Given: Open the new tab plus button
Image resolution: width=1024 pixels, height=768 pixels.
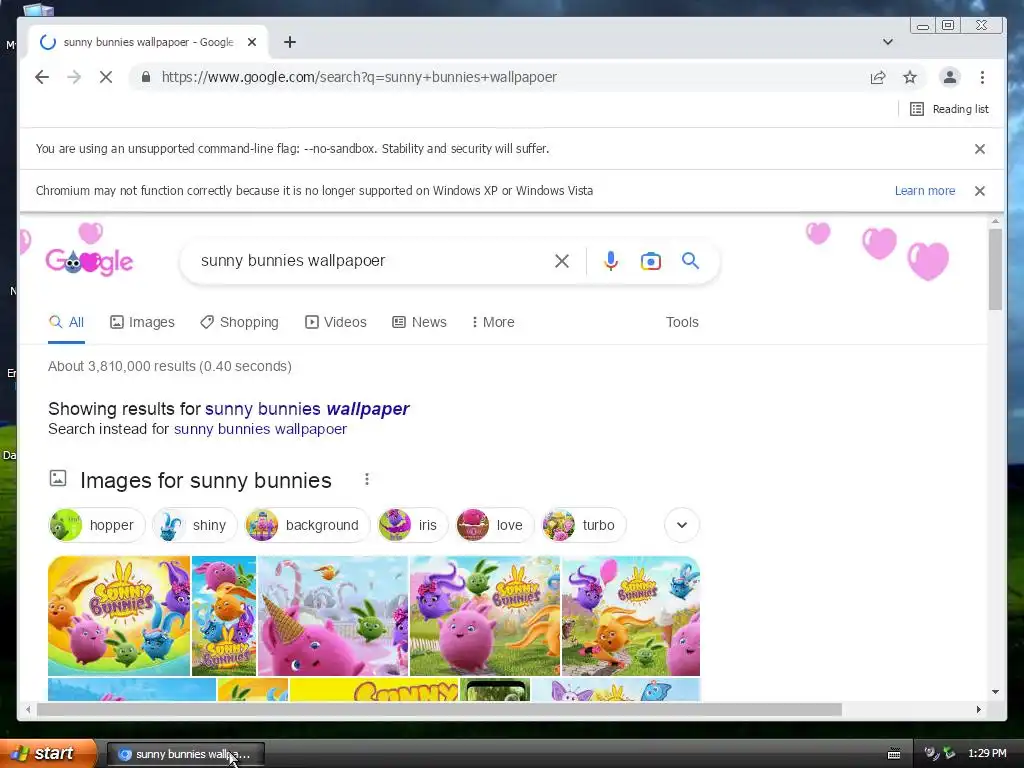Looking at the screenshot, I should (x=290, y=42).
